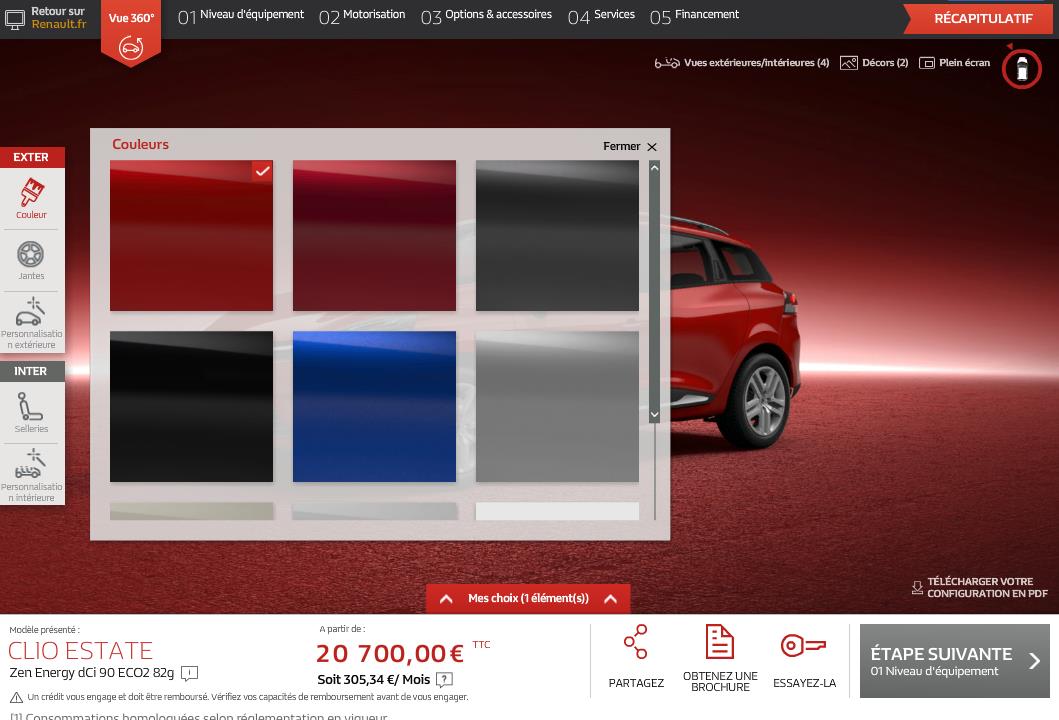This screenshot has width=1059, height=720.
Task: Open the info bubble next to Zen Energy dCi
Action: tap(190, 673)
